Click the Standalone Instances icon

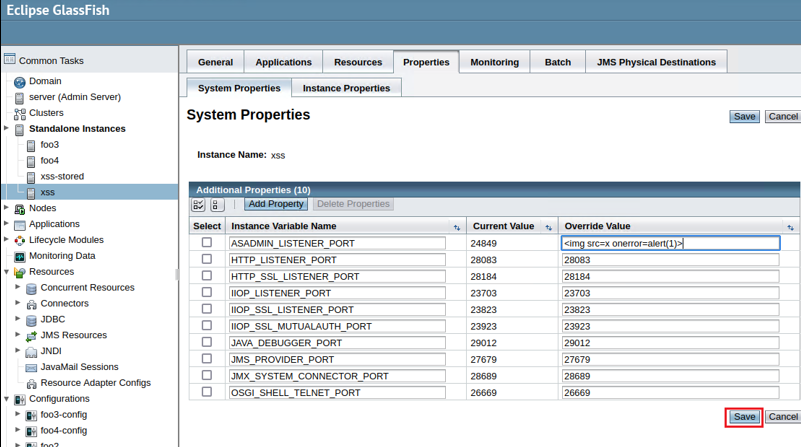pyautogui.click(x=19, y=129)
